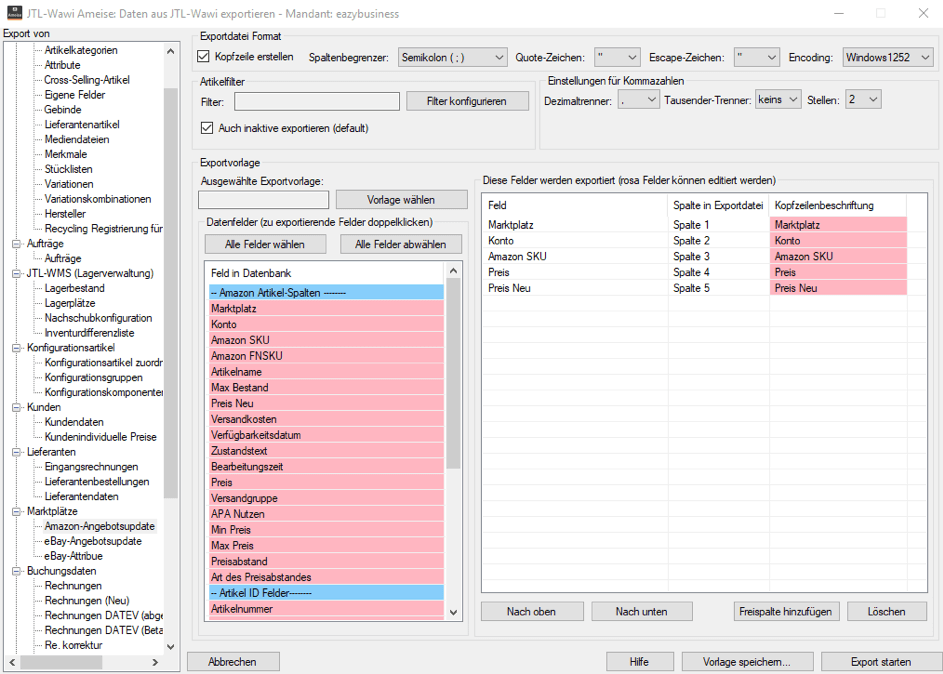The image size is (943, 674).
Task: Open the Stellen dropdown
Action: coord(863,100)
